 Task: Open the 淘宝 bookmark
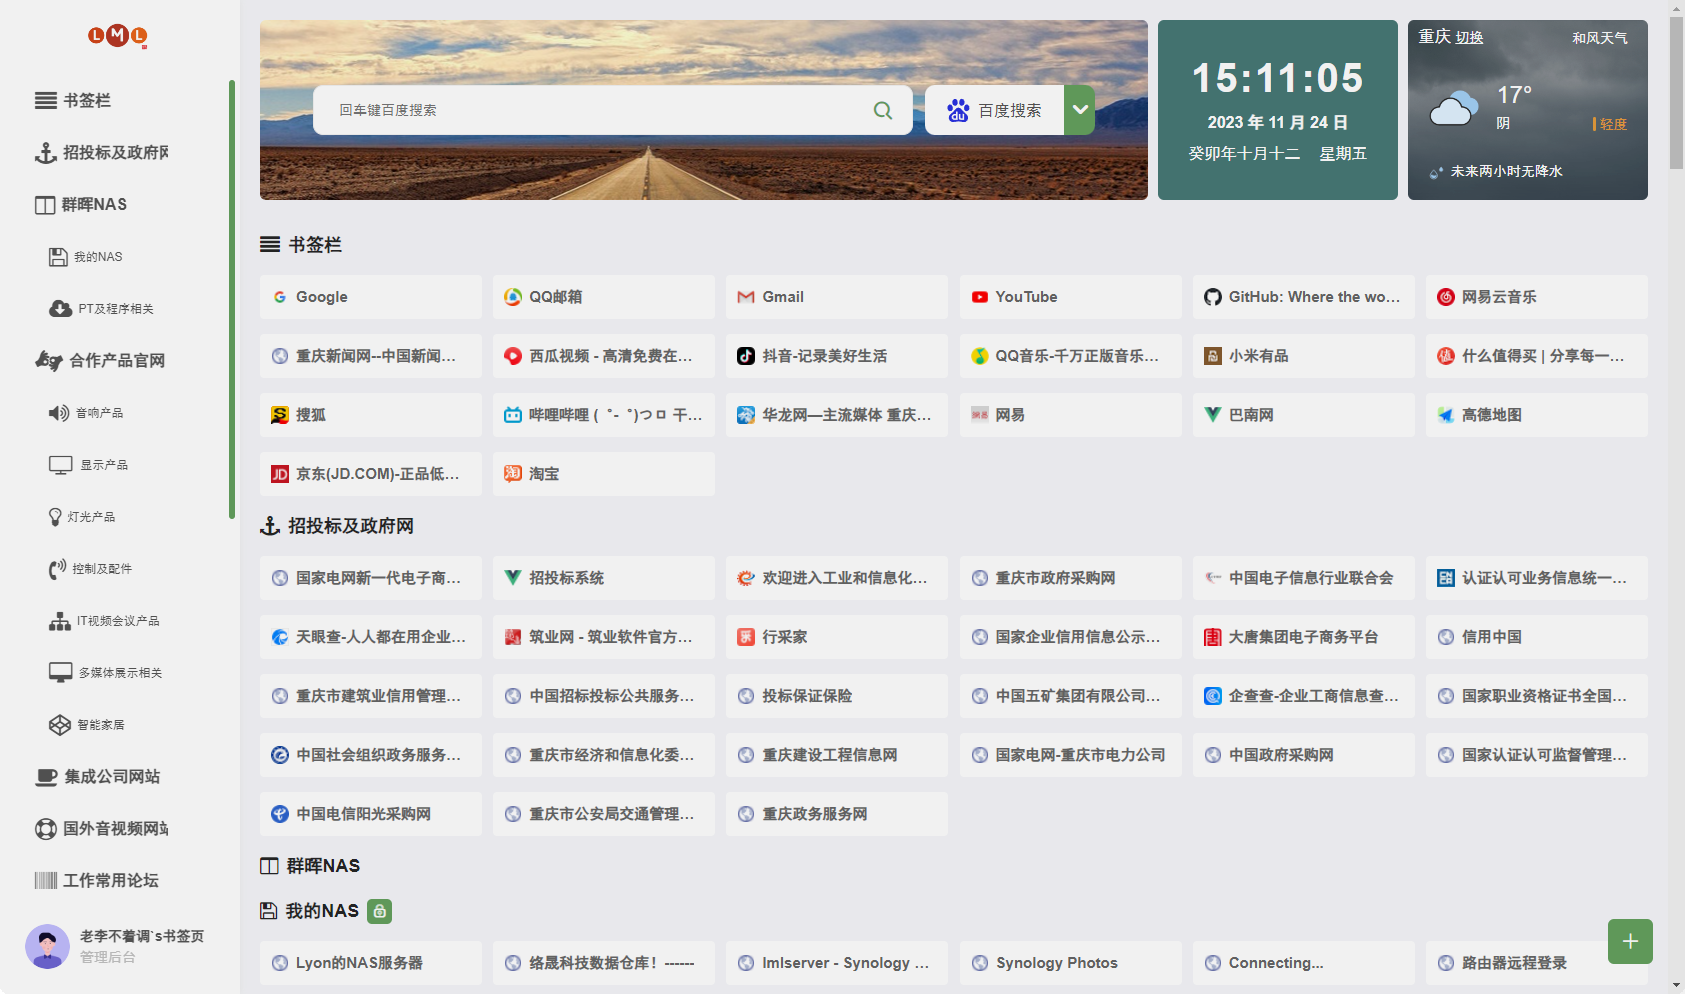(604, 474)
